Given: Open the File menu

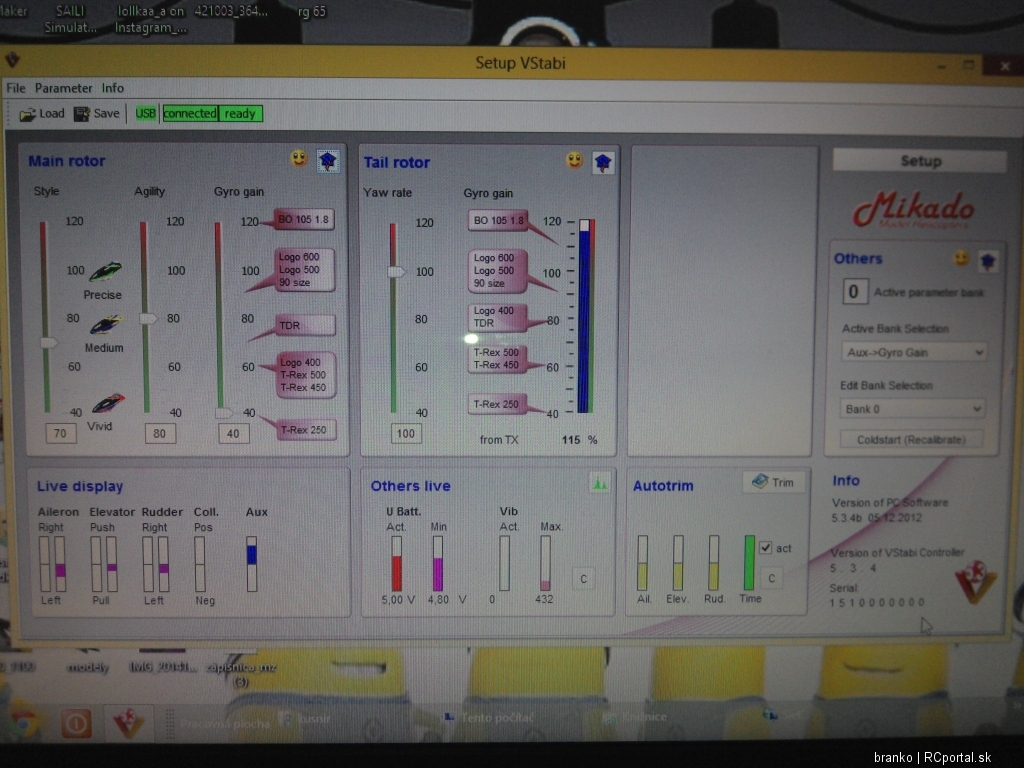Looking at the screenshot, I should (16, 88).
